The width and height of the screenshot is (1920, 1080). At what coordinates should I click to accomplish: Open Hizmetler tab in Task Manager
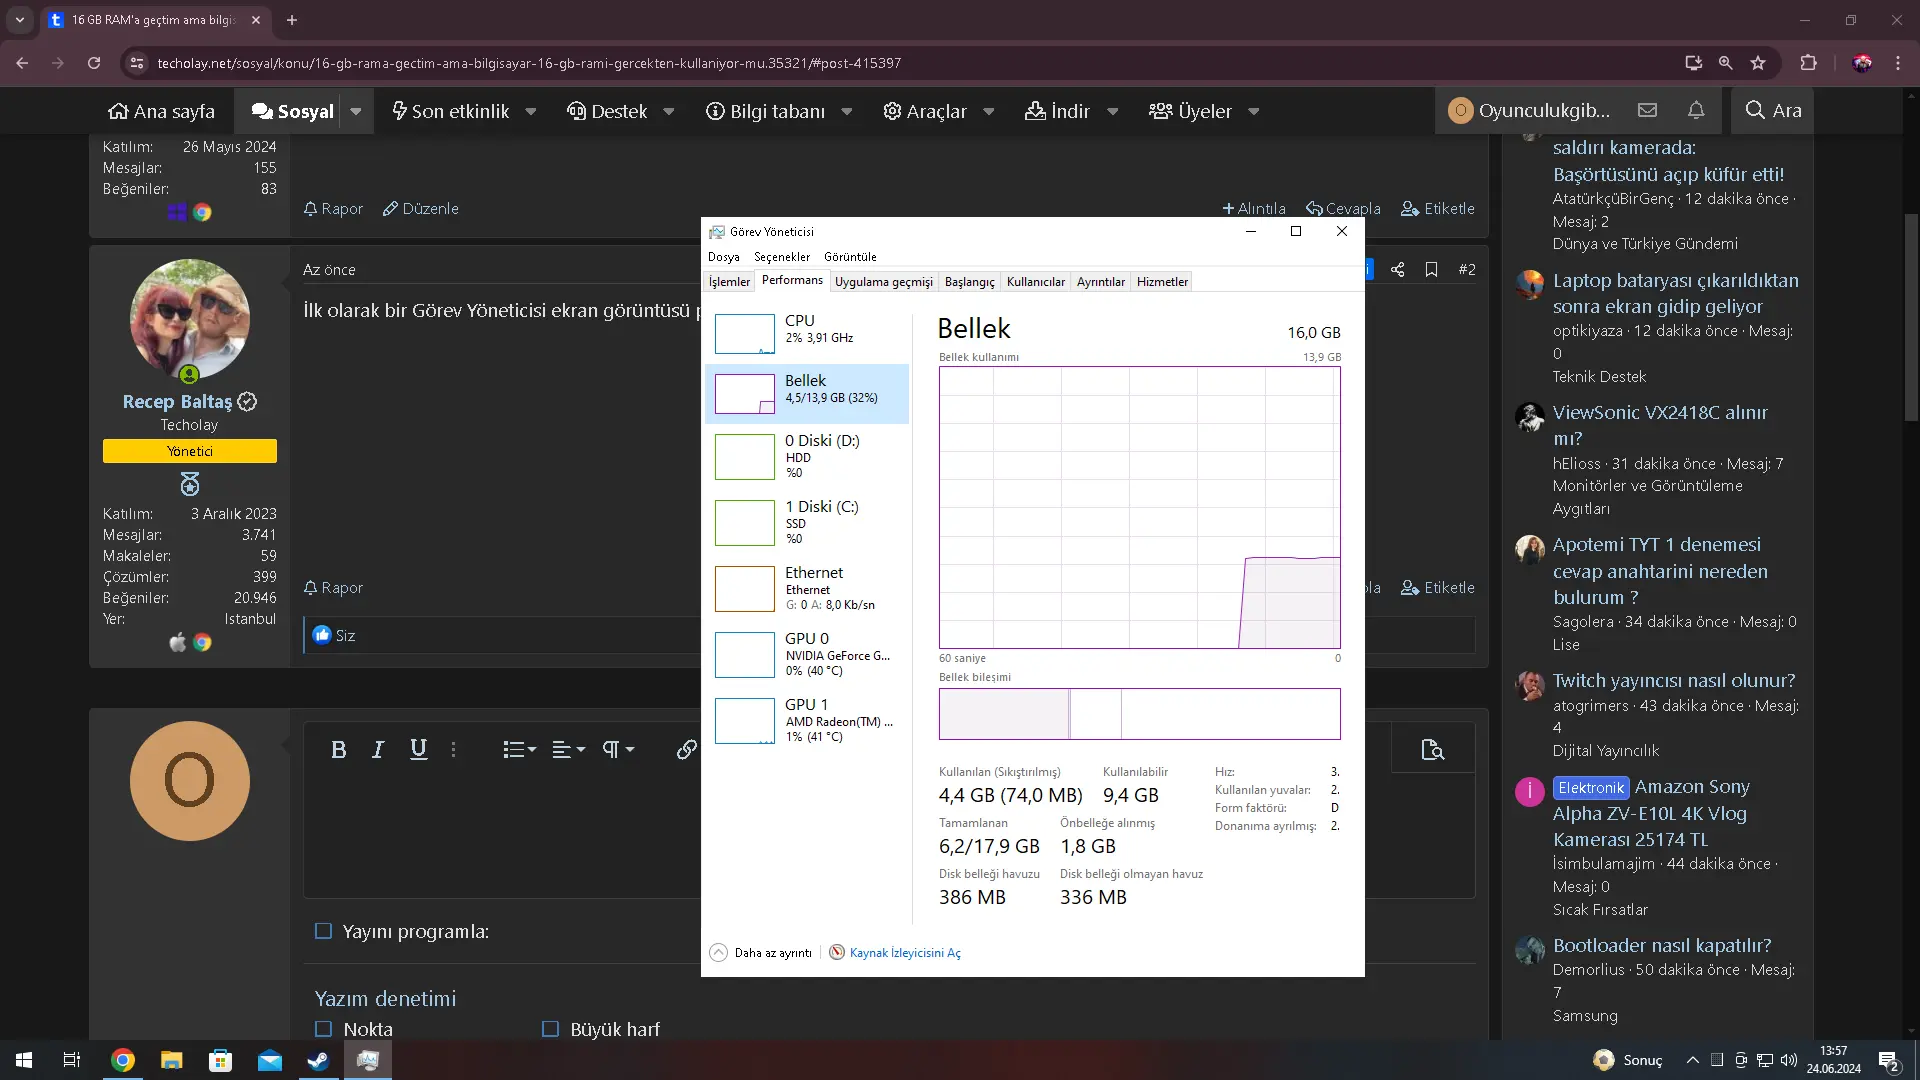coord(1162,282)
